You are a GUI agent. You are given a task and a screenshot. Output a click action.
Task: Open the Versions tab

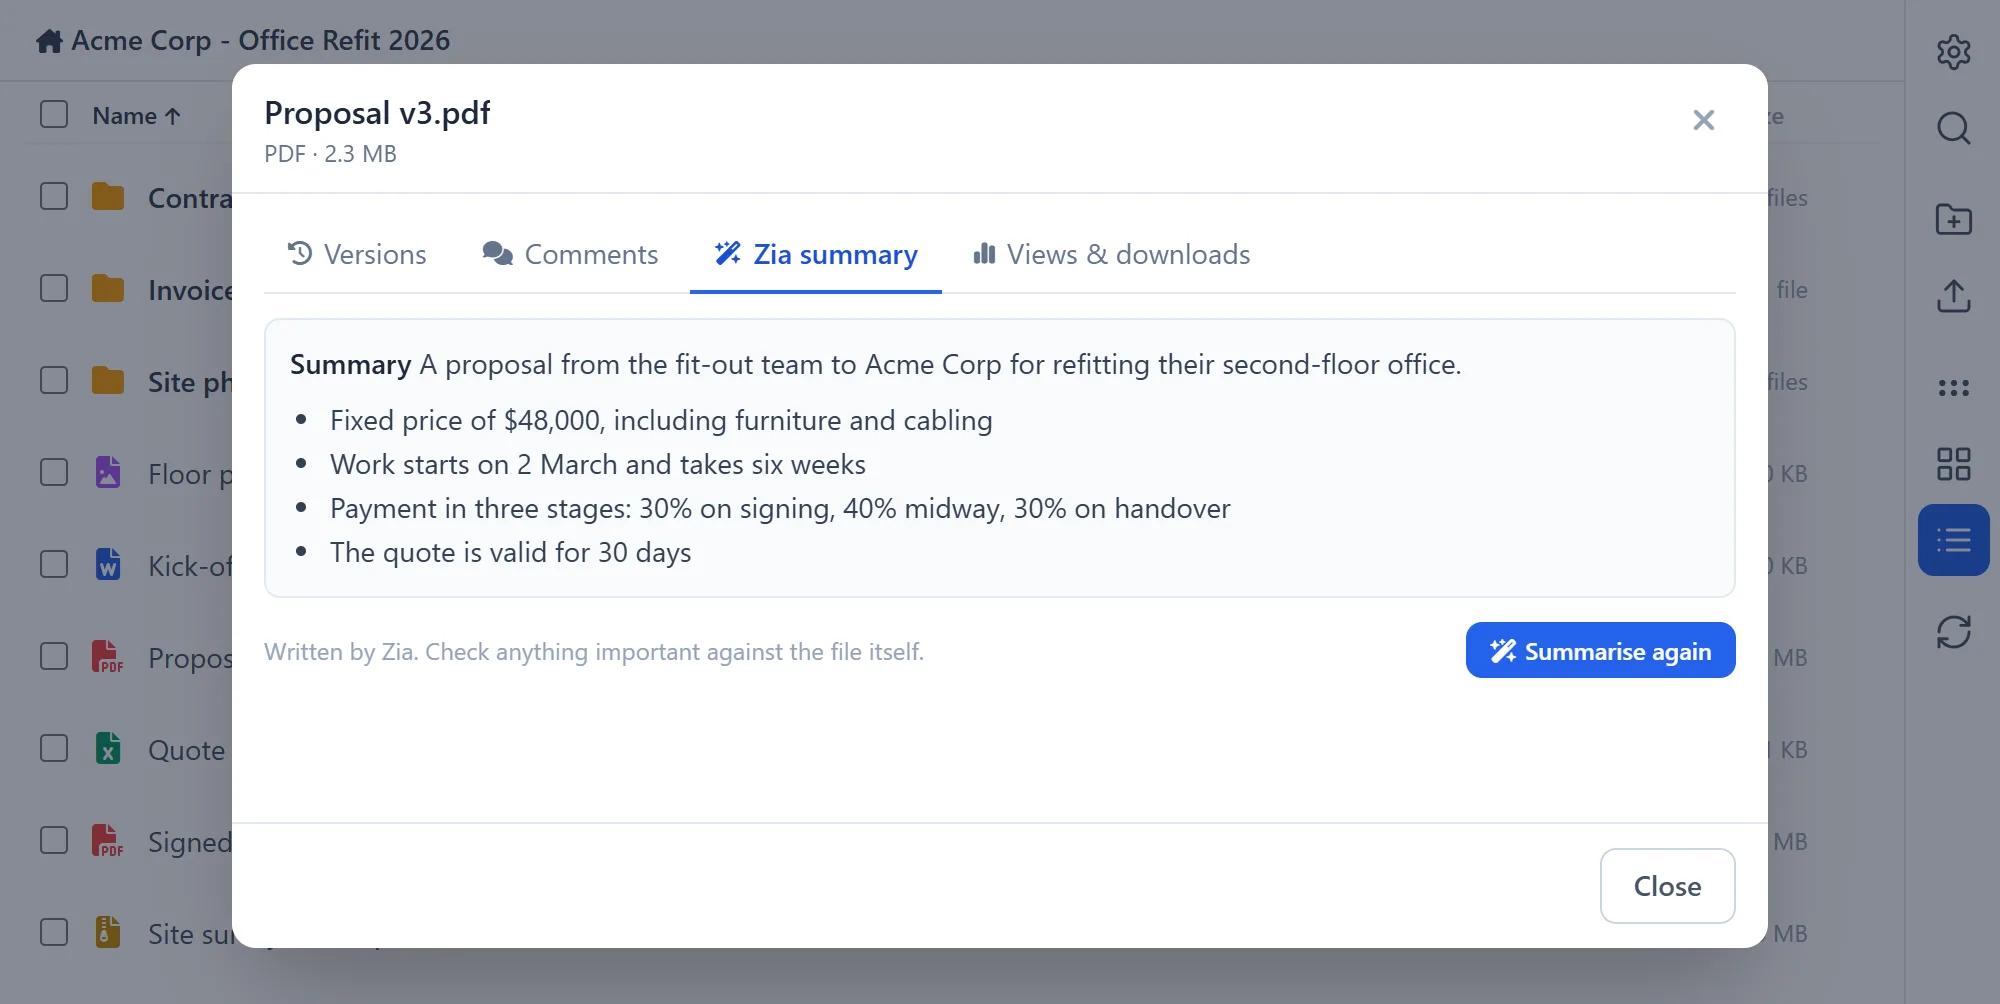click(x=356, y=254)
